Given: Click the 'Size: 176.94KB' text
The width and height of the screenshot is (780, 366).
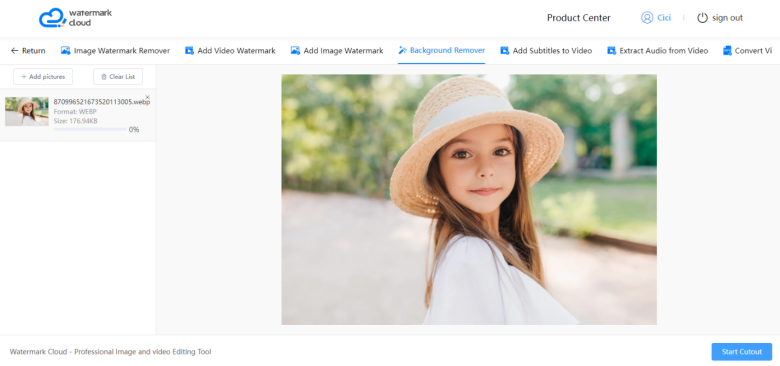Looking at the screenshot, I should point(76,121).
